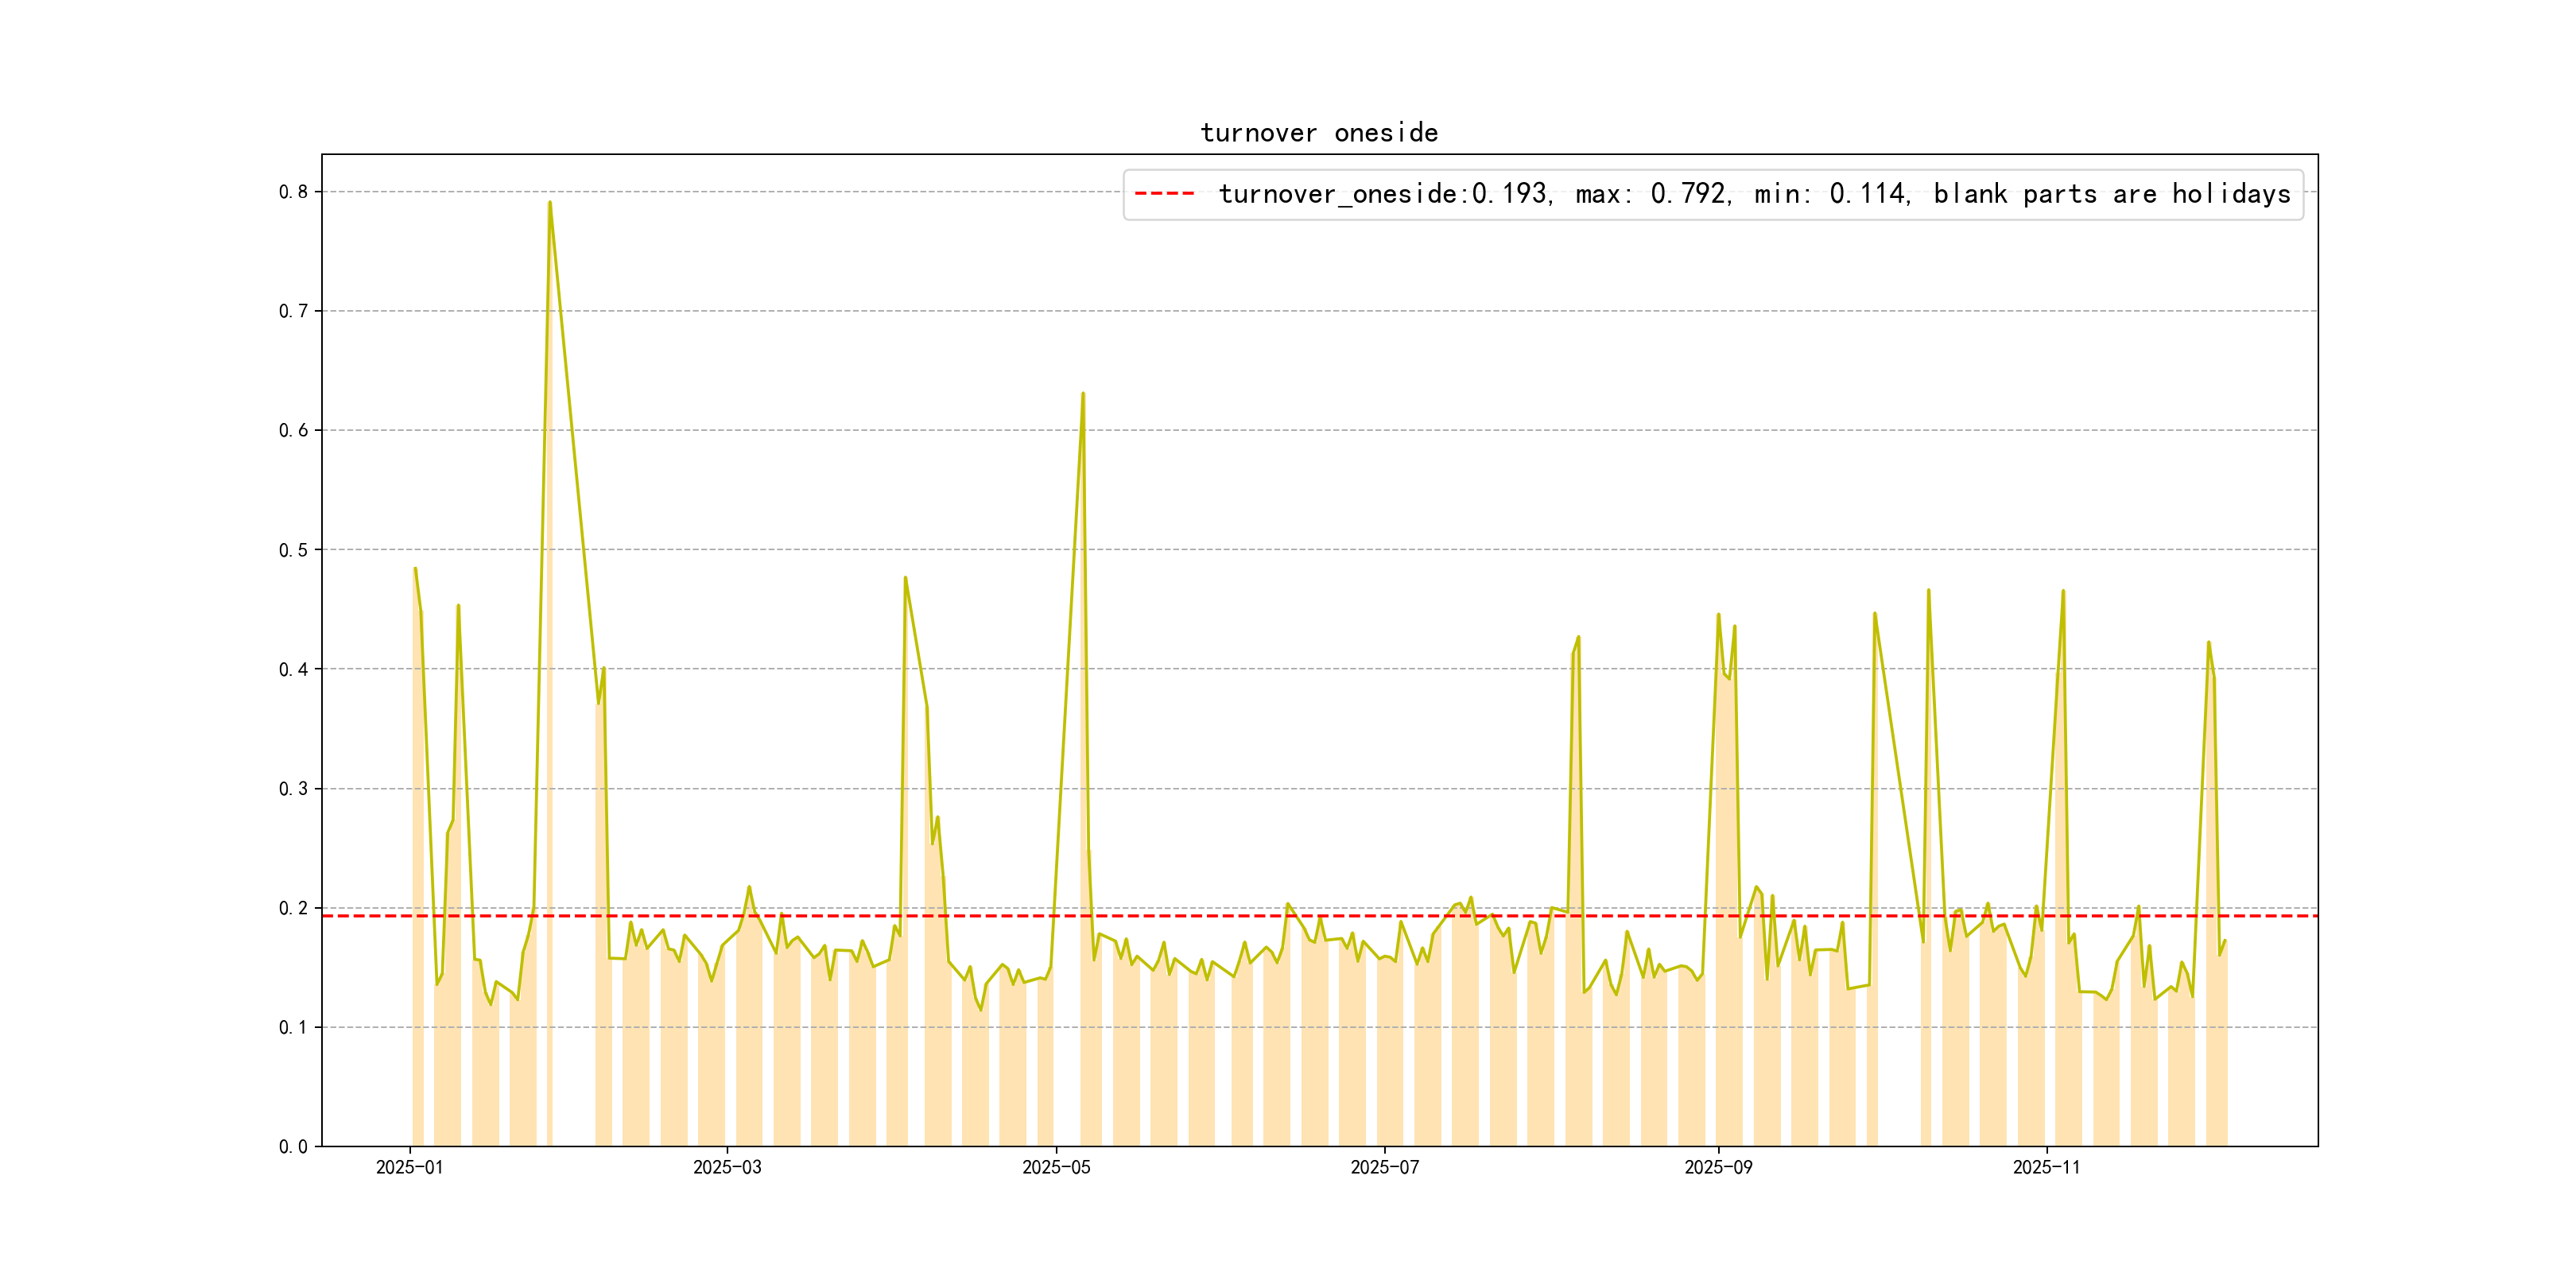Click the last peak near 0.42 in December
Screen dimensions: 2576x1288
[2208, 643]
